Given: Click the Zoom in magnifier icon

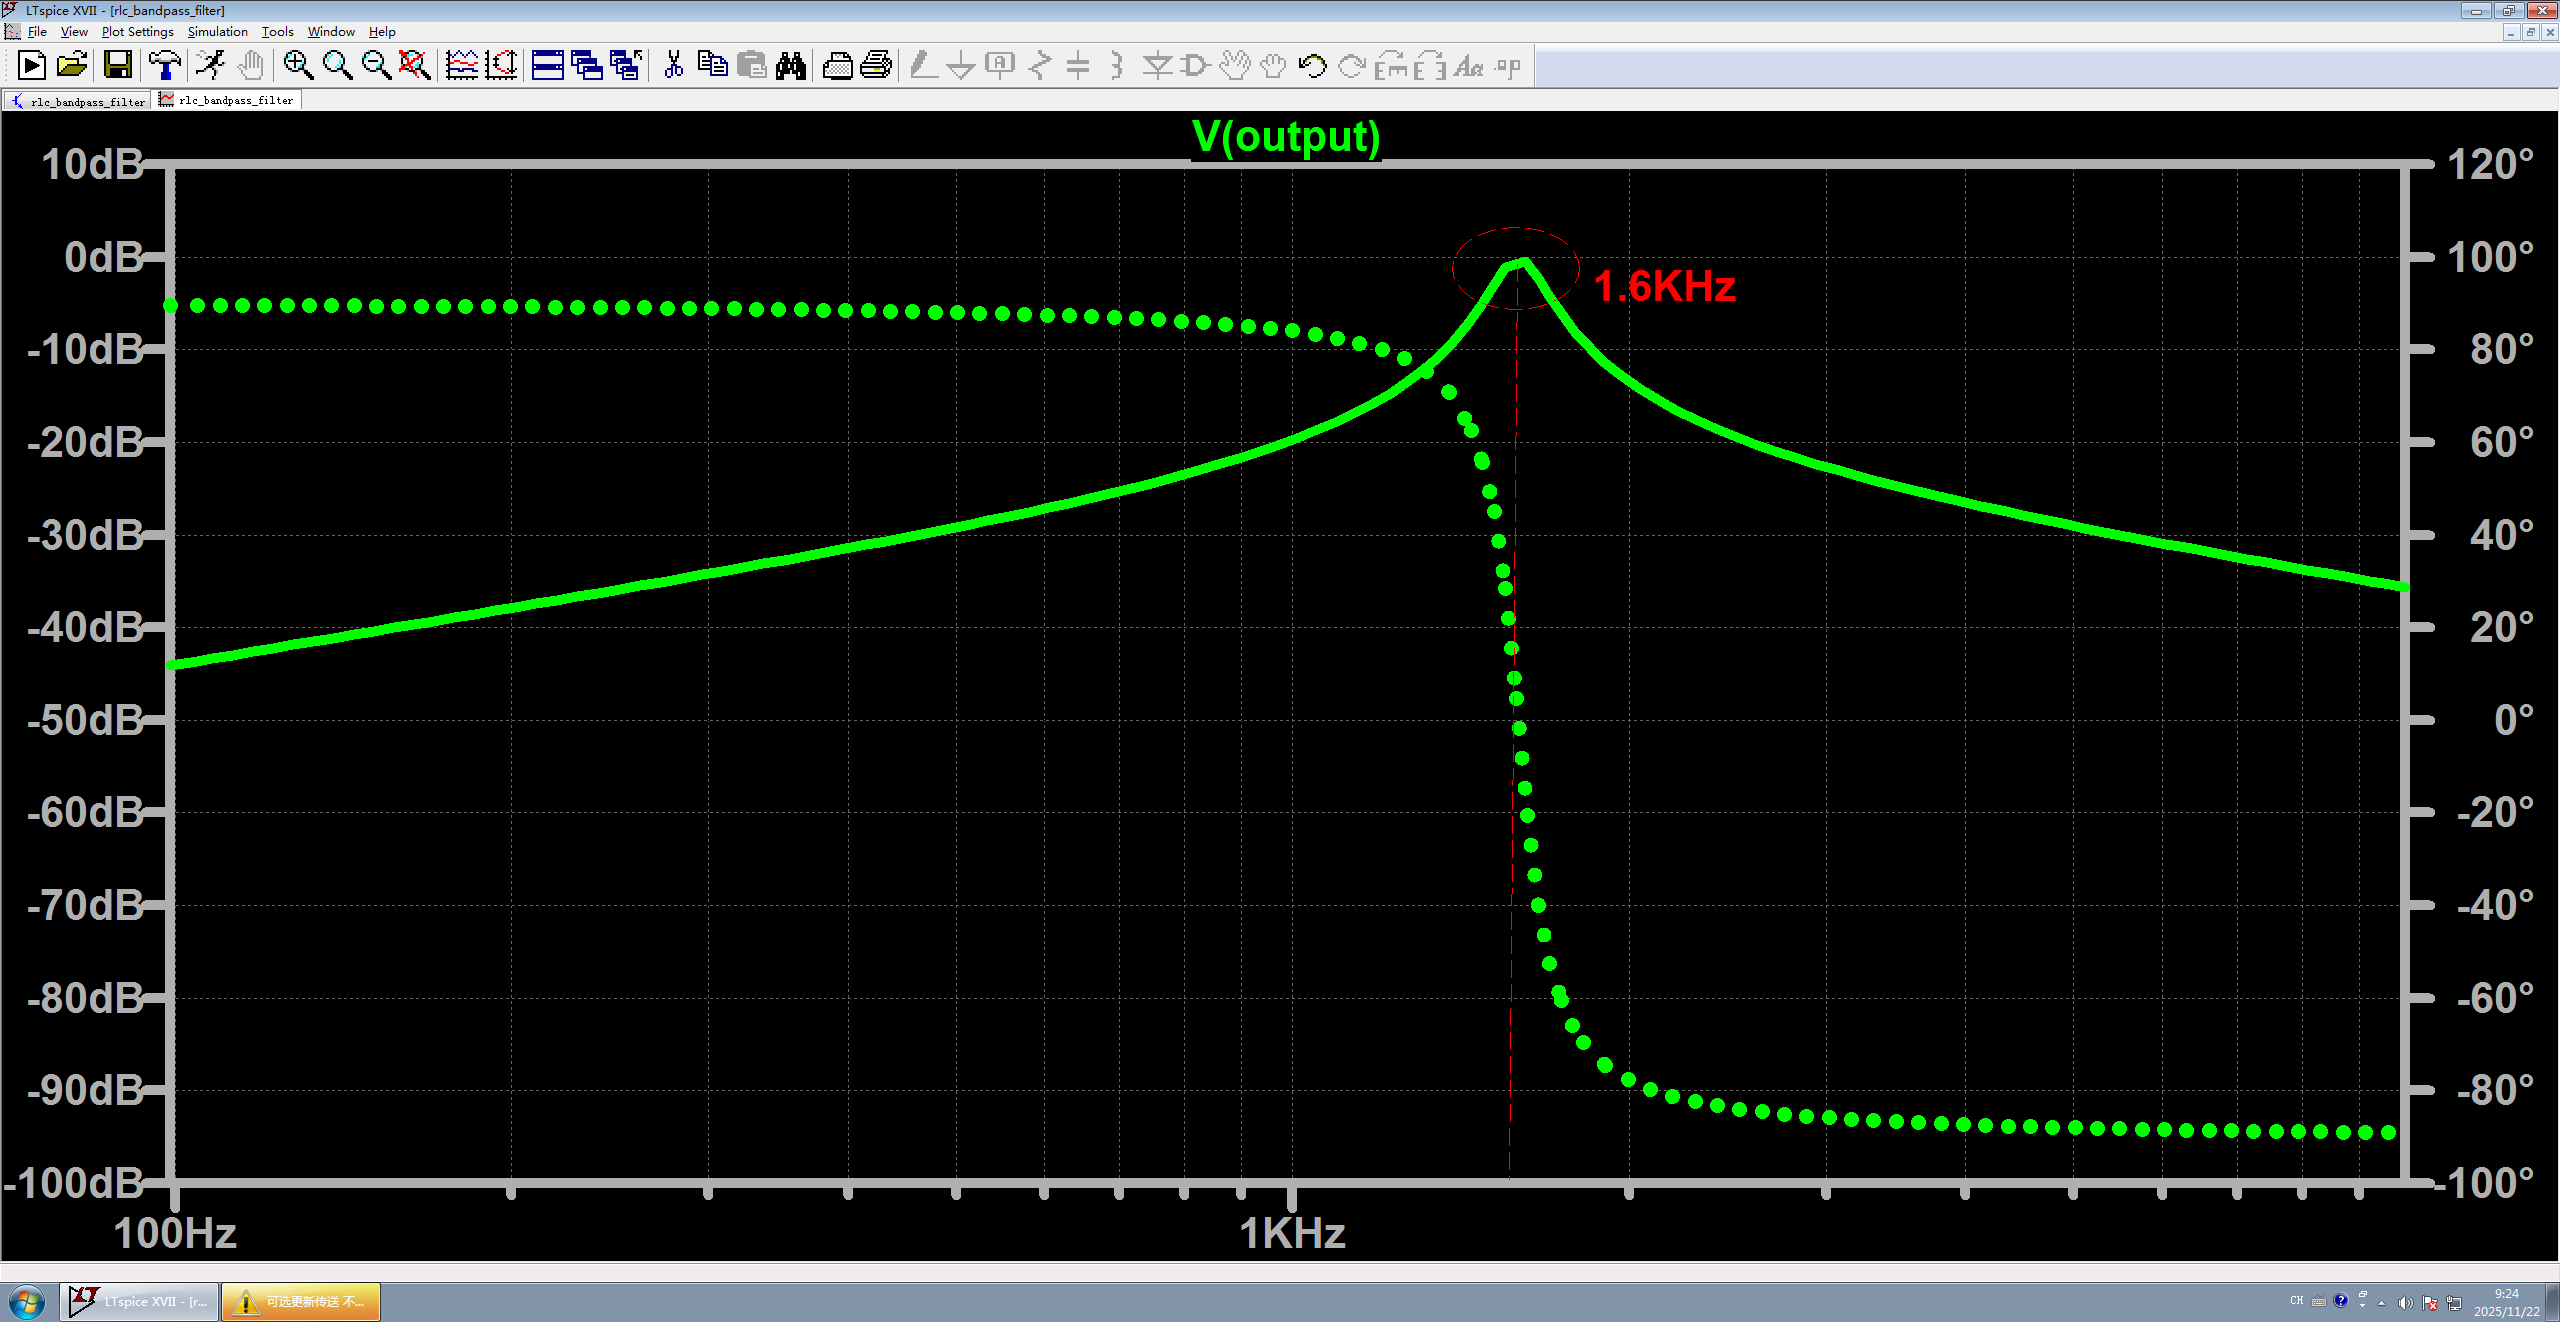Looking at the screenshot, I should [x=297, y=66].
